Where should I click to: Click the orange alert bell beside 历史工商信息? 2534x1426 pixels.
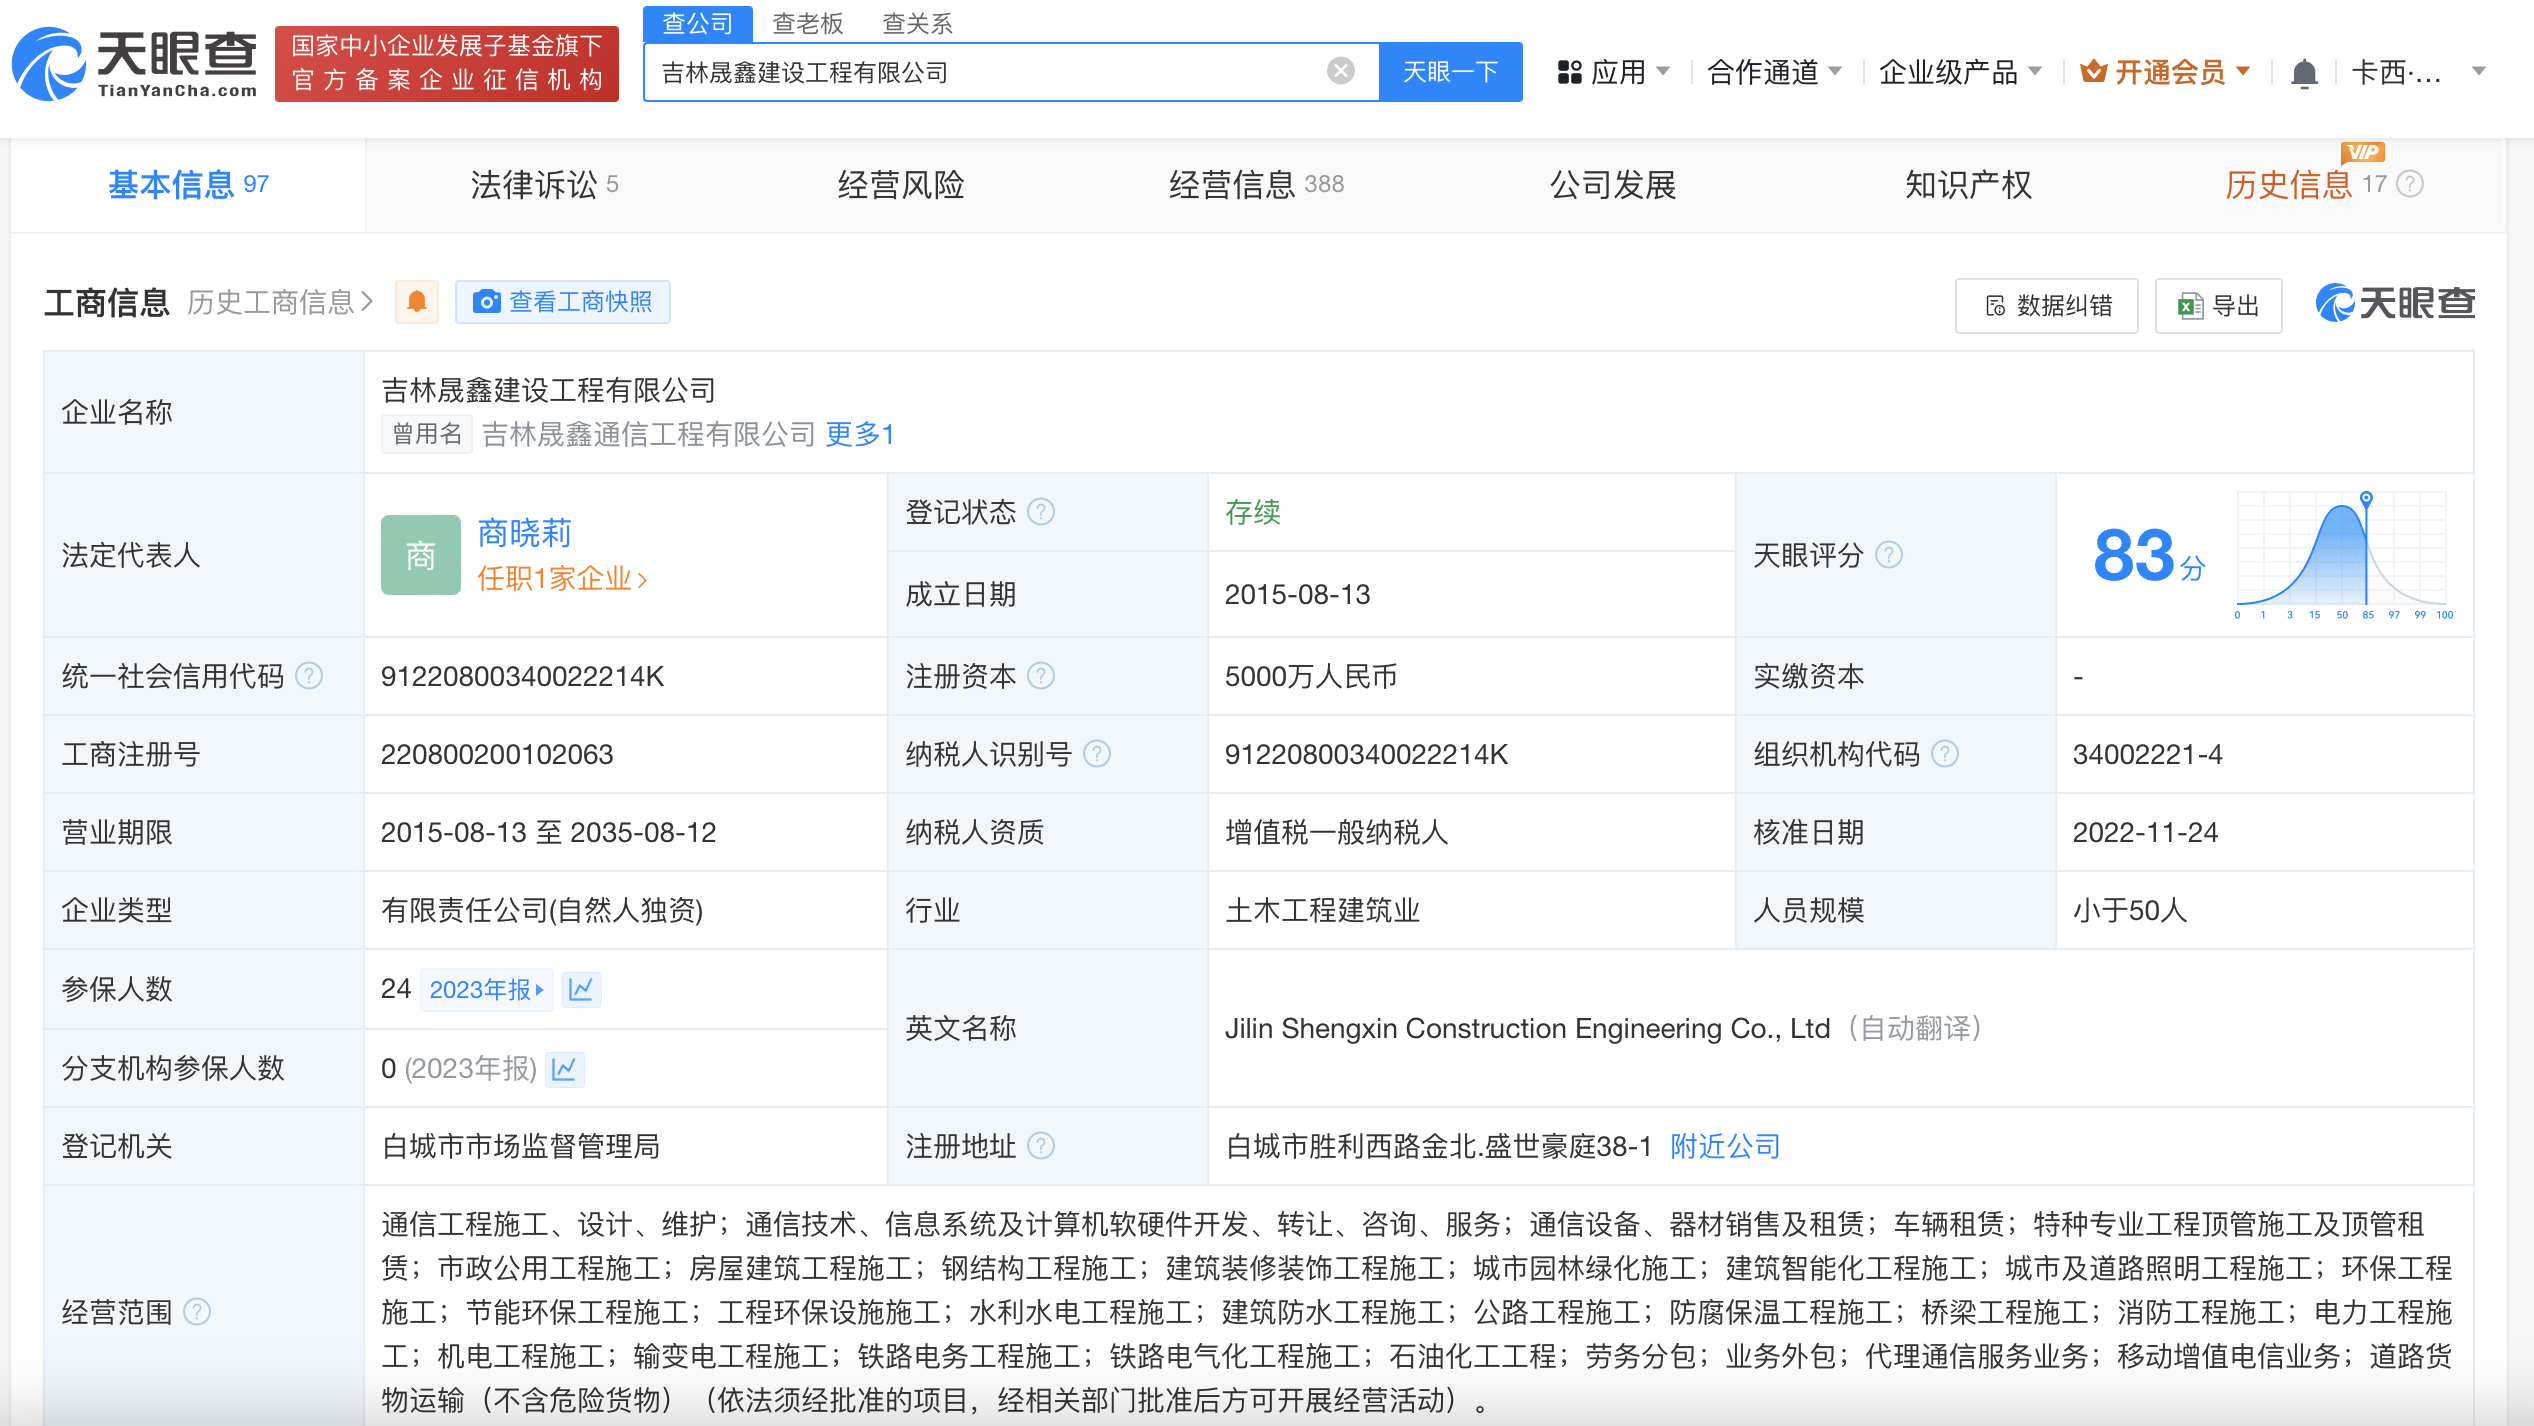[417, 302]
